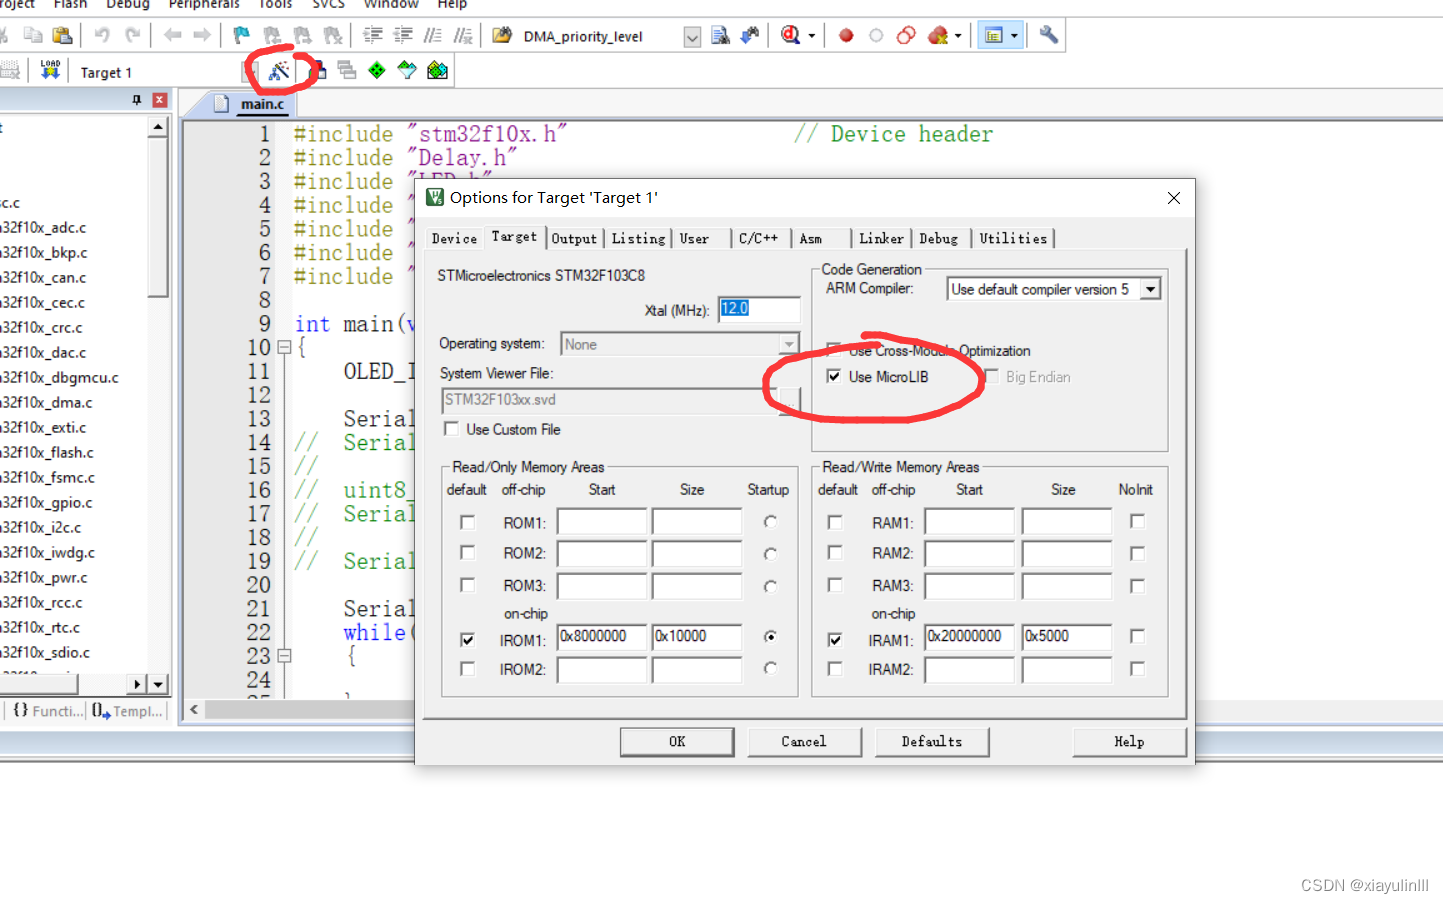This screenshot has height=904, width=1443.
Task: Collapse the while block fold marker at line 23
Action: (284, 656)
